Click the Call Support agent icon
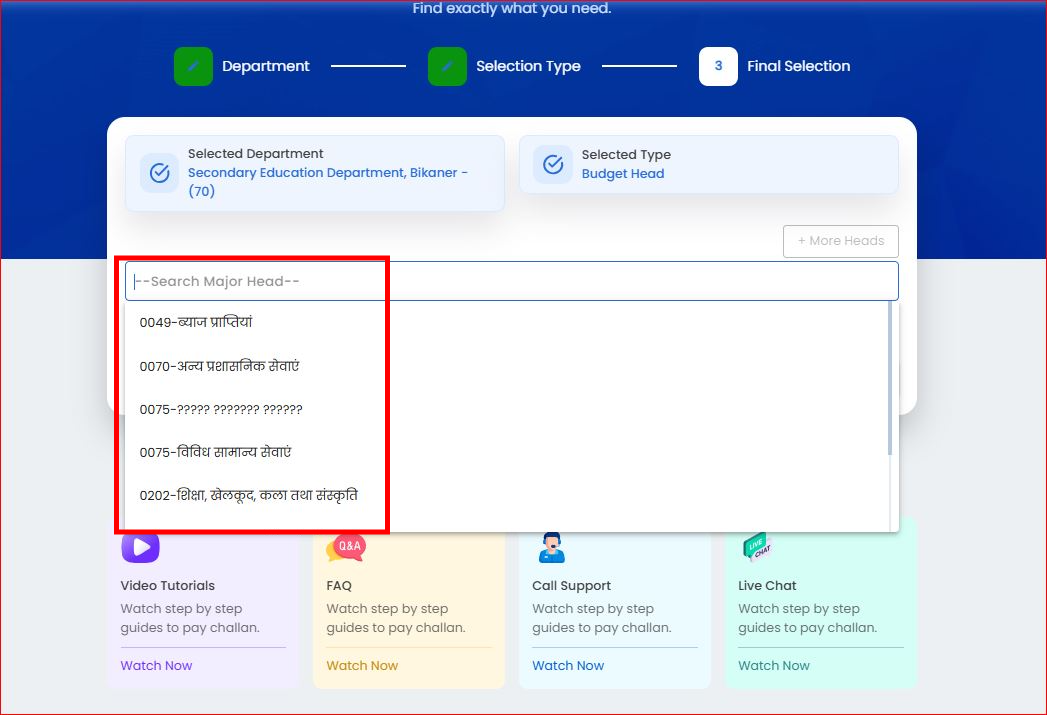Viewport: 1047px width, 715px height. point(552,547)
